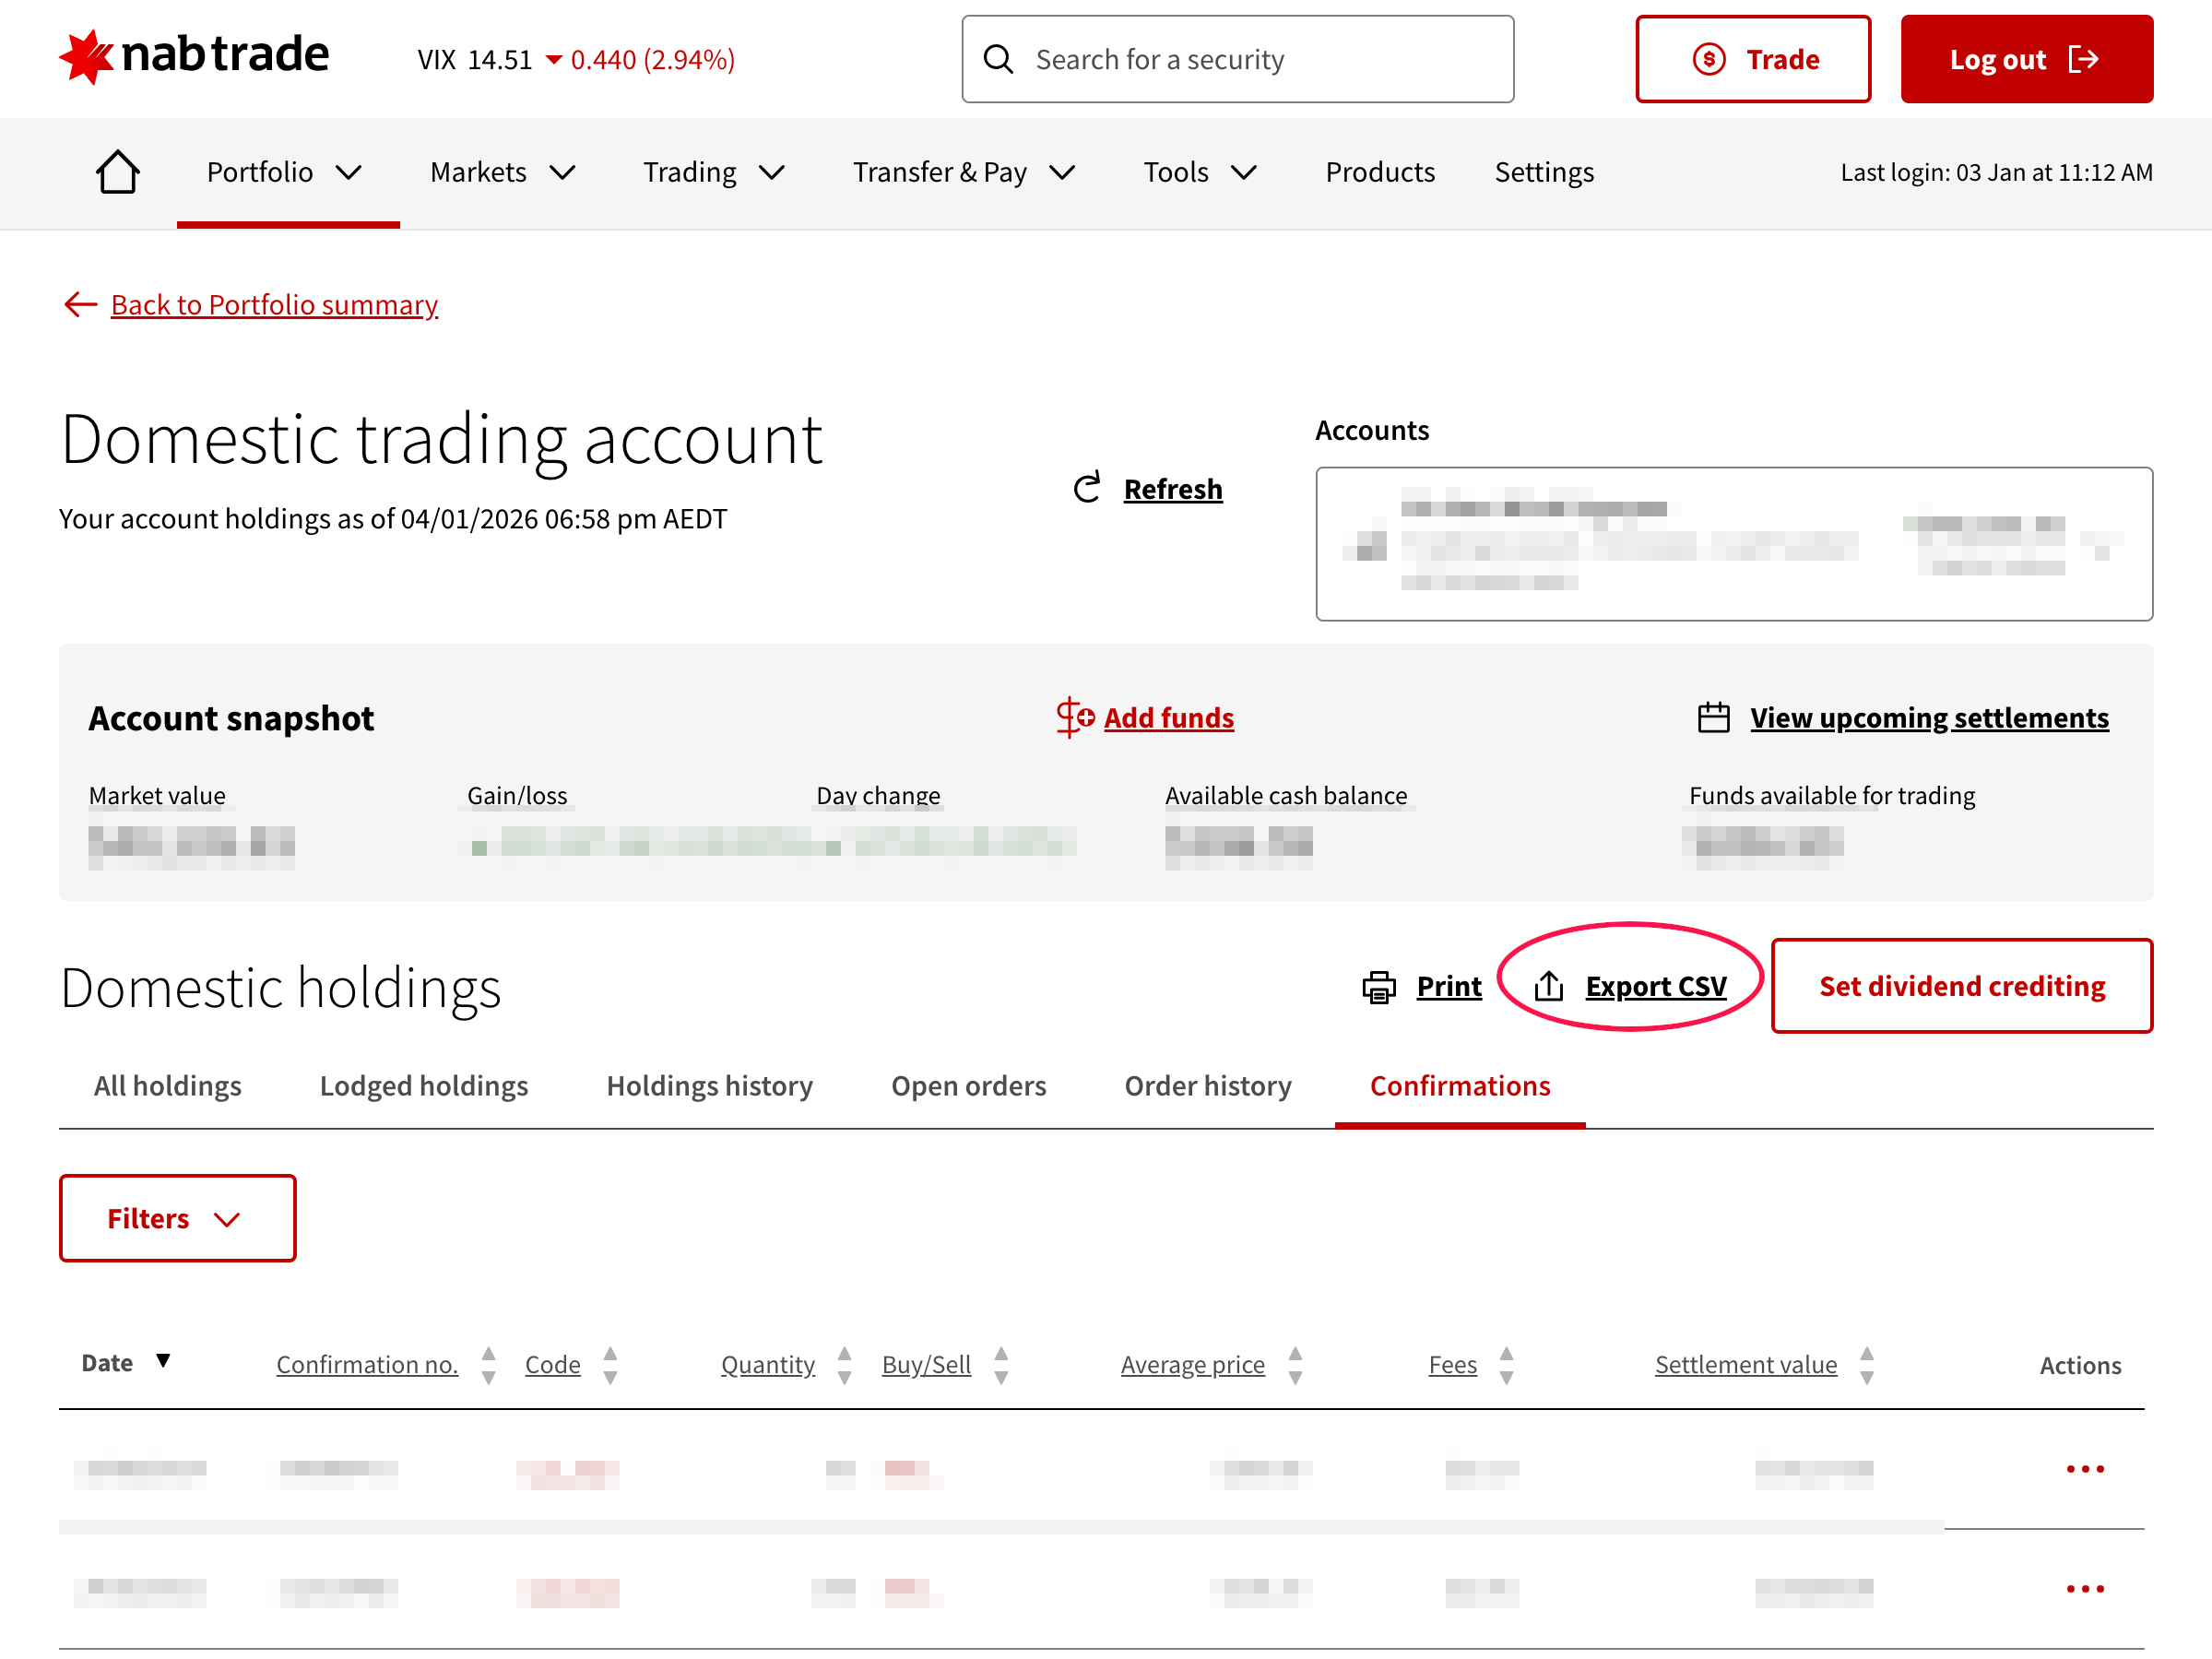
Task: Open actions menu for the second confirmation row
Action: [2085, 1589]
